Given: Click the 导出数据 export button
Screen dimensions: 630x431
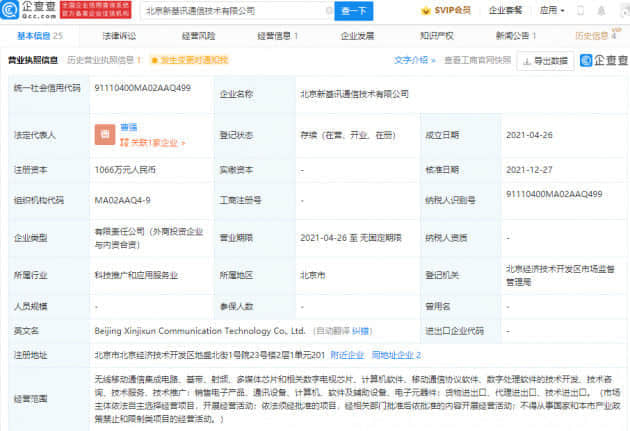Looking at the screenshot, I should (545, 61).
